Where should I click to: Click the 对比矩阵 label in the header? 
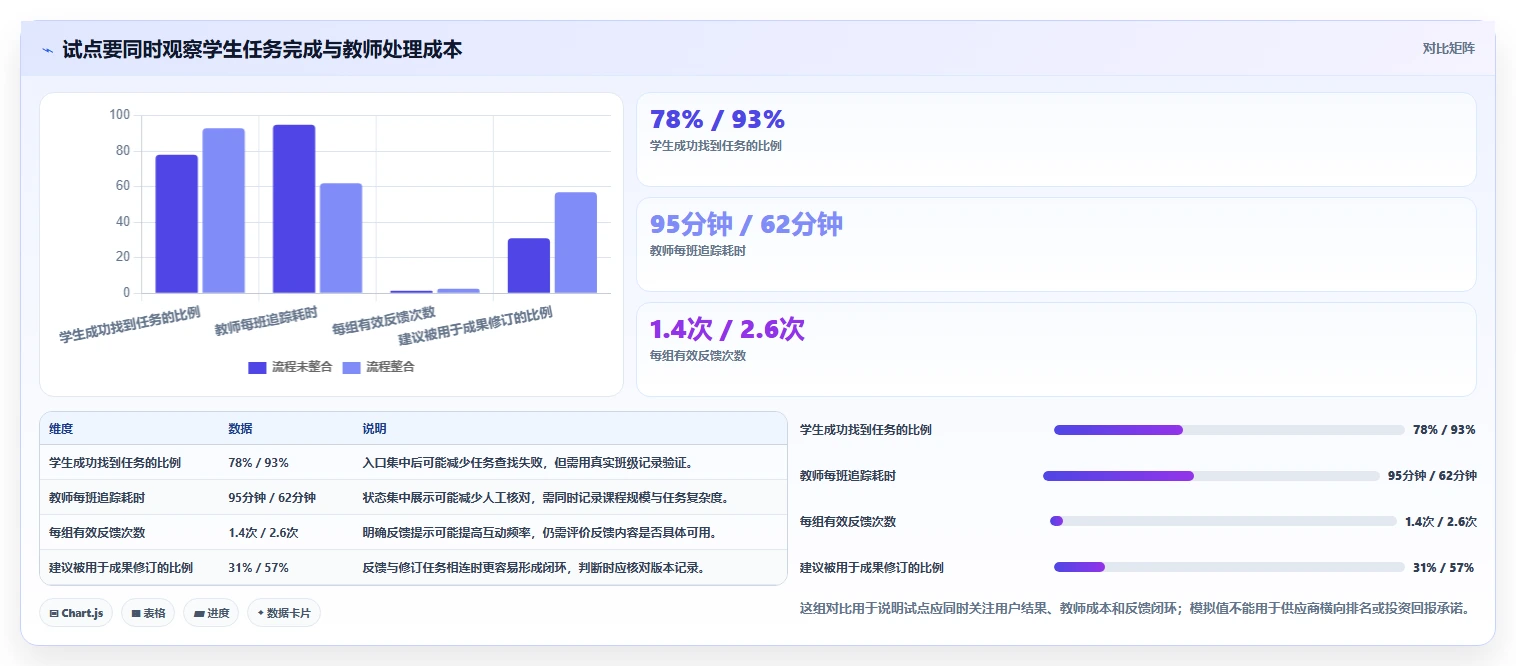1448,48
